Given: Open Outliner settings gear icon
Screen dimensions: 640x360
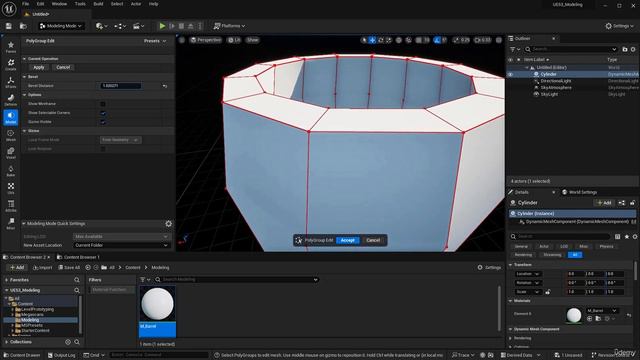Looking at the screenshot, I should pos(633,49).
